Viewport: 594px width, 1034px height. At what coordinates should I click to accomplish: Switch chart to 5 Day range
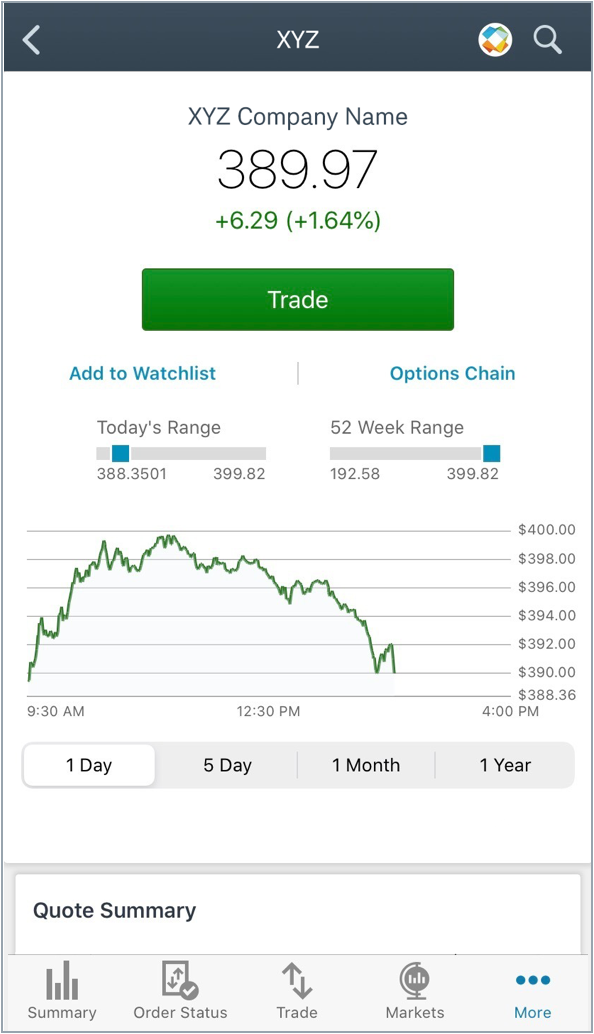(227, 765)
